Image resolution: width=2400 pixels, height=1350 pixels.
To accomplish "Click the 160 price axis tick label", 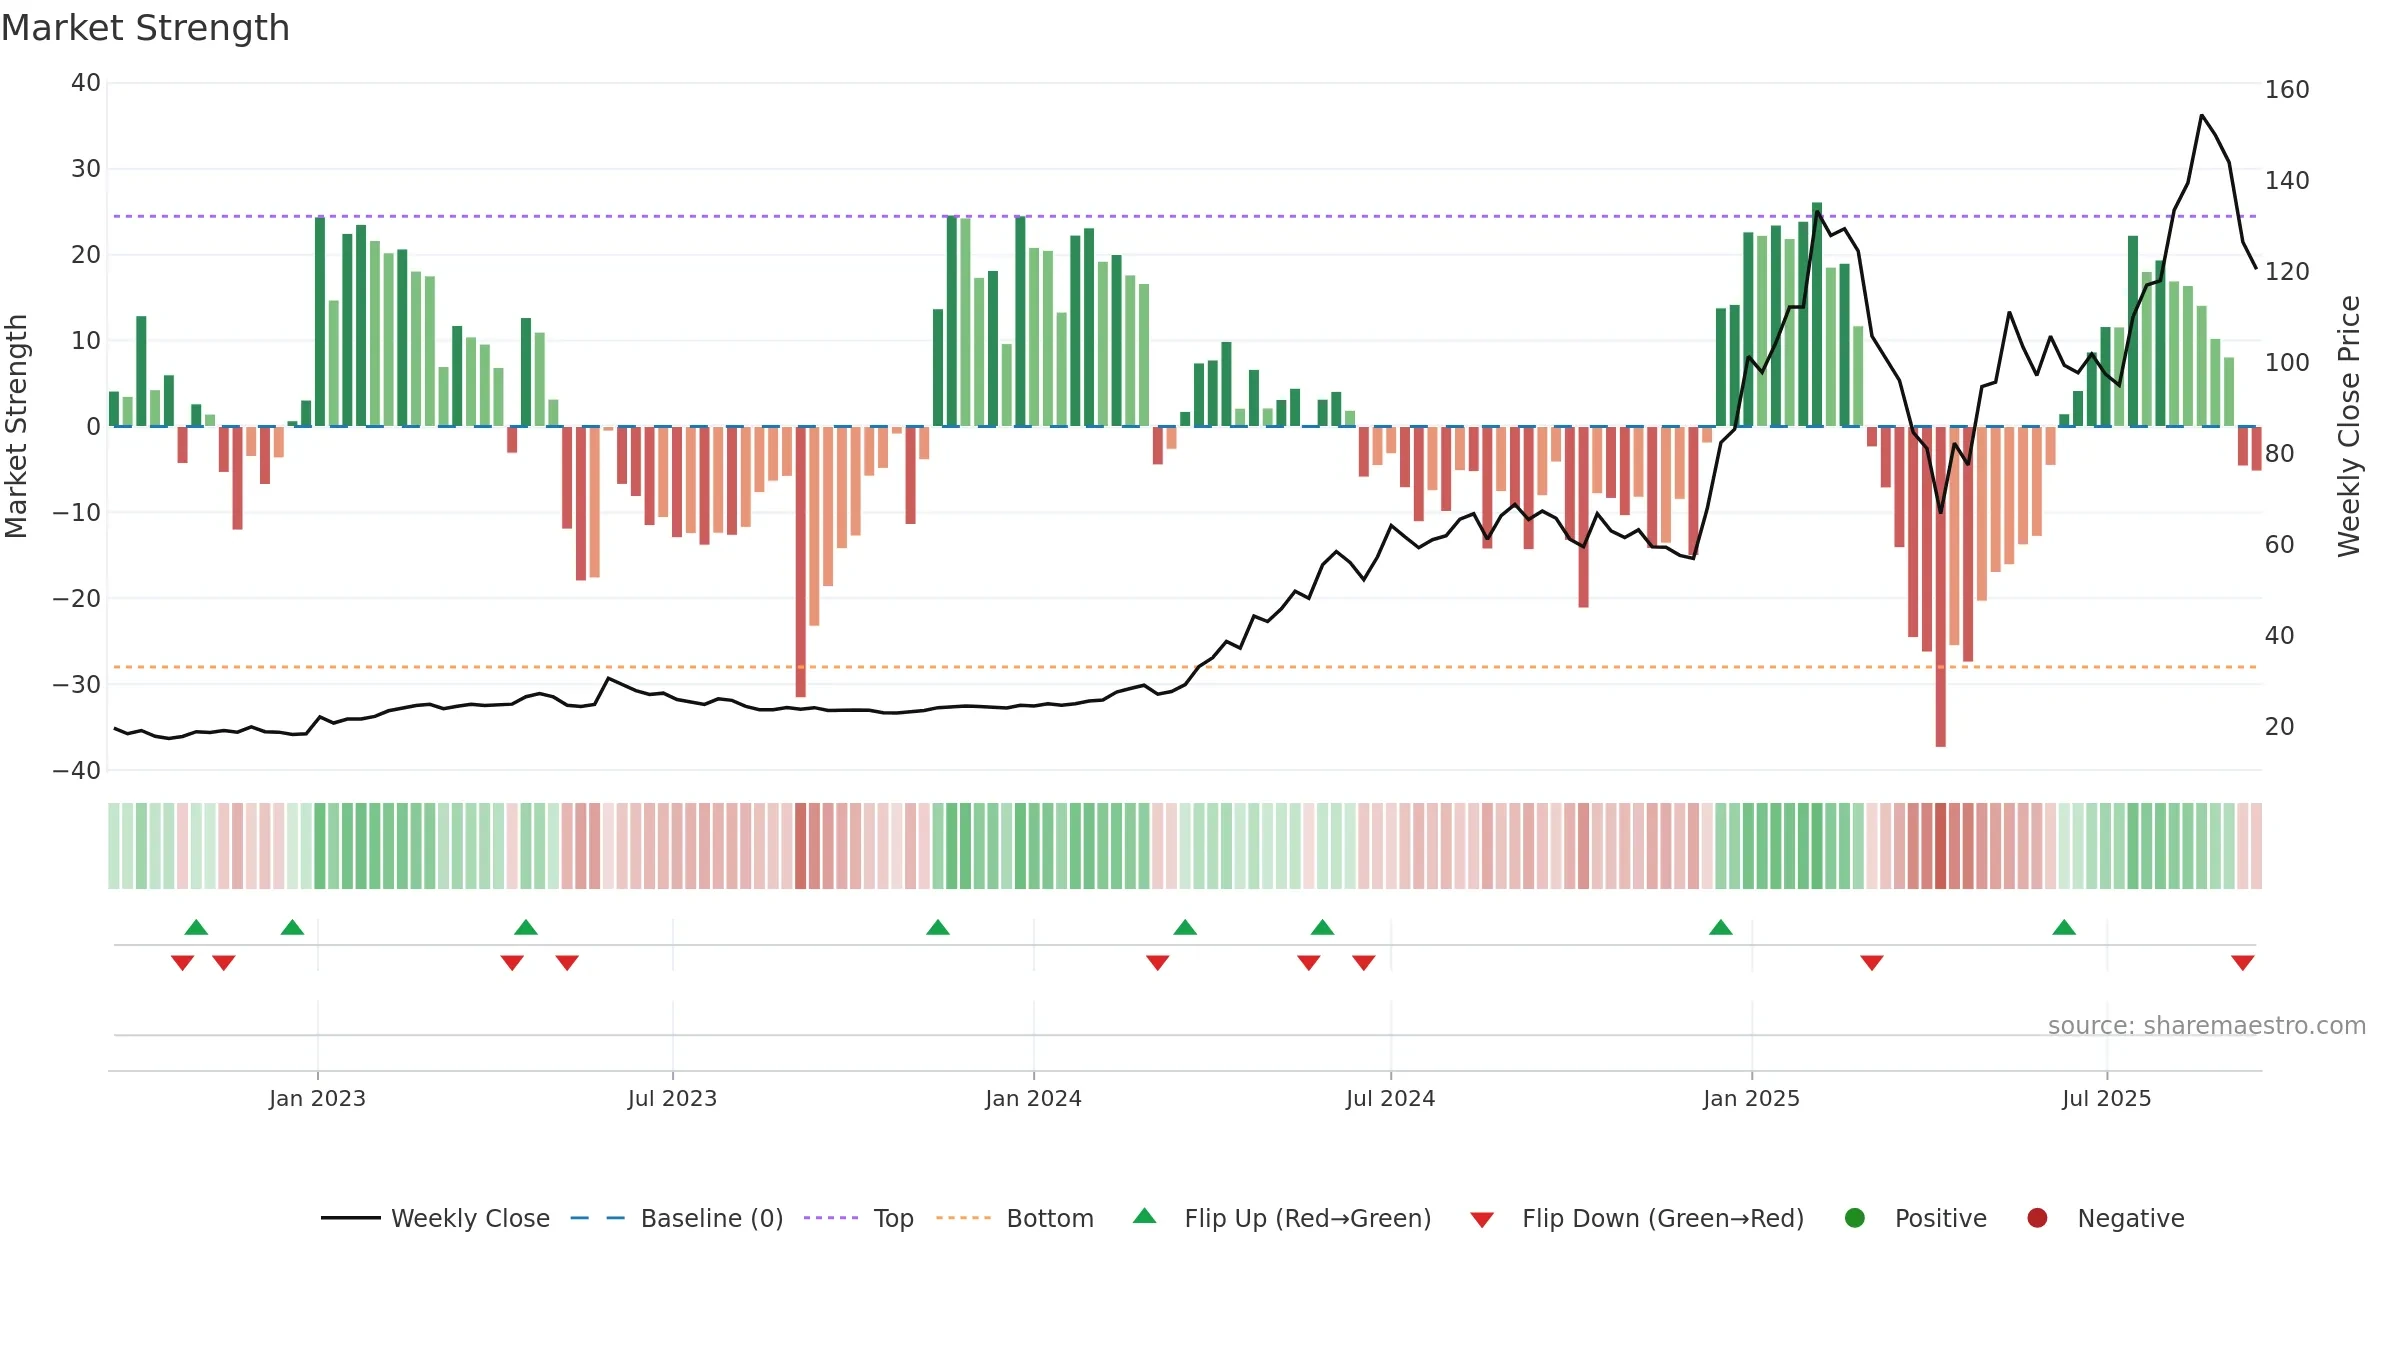I will (x=2287, y=90).
